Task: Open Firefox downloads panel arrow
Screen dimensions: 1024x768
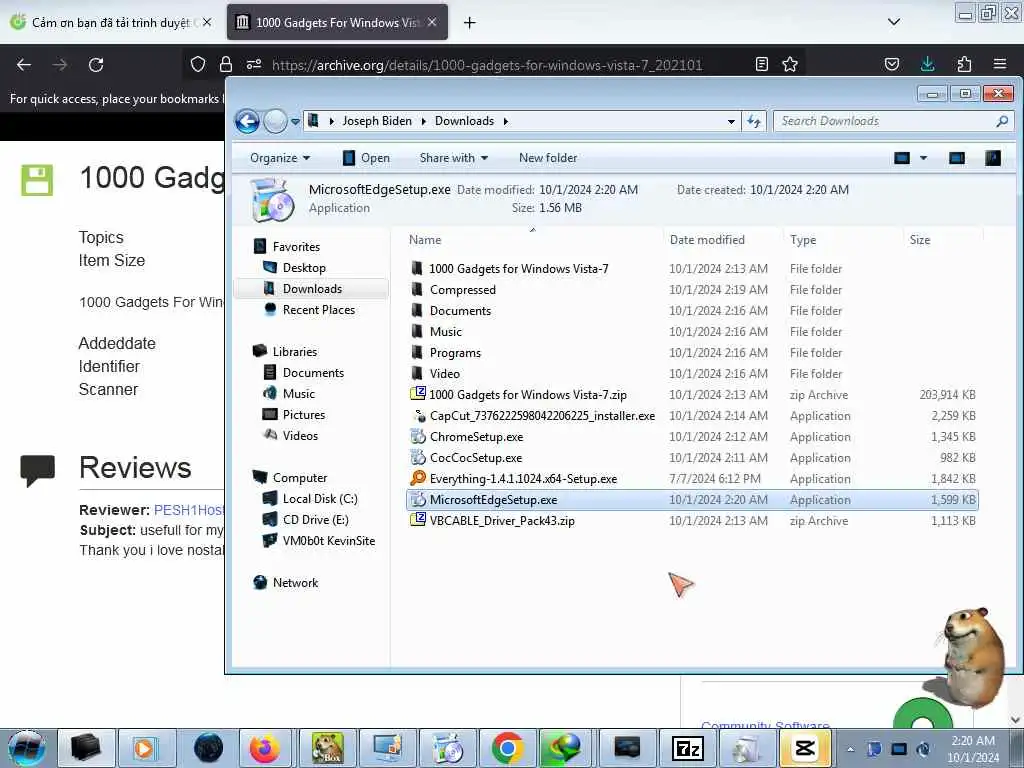Action: [927, 64]
